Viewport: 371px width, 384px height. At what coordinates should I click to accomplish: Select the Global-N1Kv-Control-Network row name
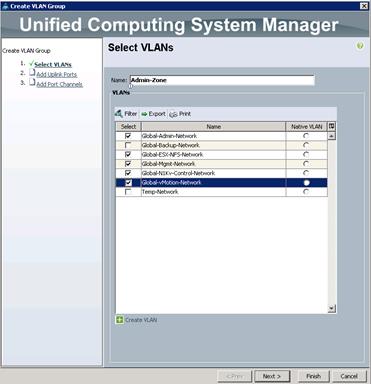(178, 173)
